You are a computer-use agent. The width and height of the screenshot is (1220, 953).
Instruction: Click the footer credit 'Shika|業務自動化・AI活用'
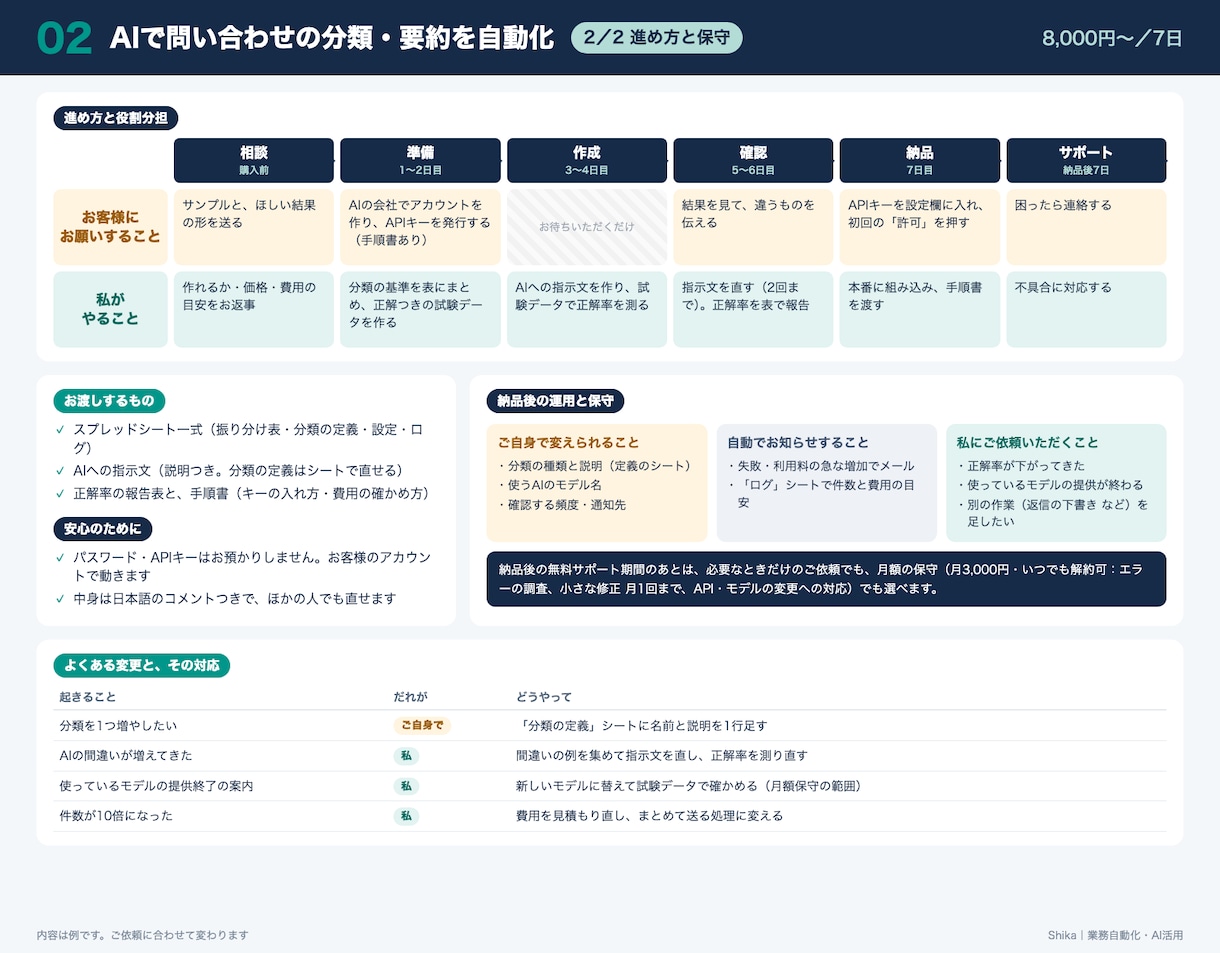pos(1115,935)
